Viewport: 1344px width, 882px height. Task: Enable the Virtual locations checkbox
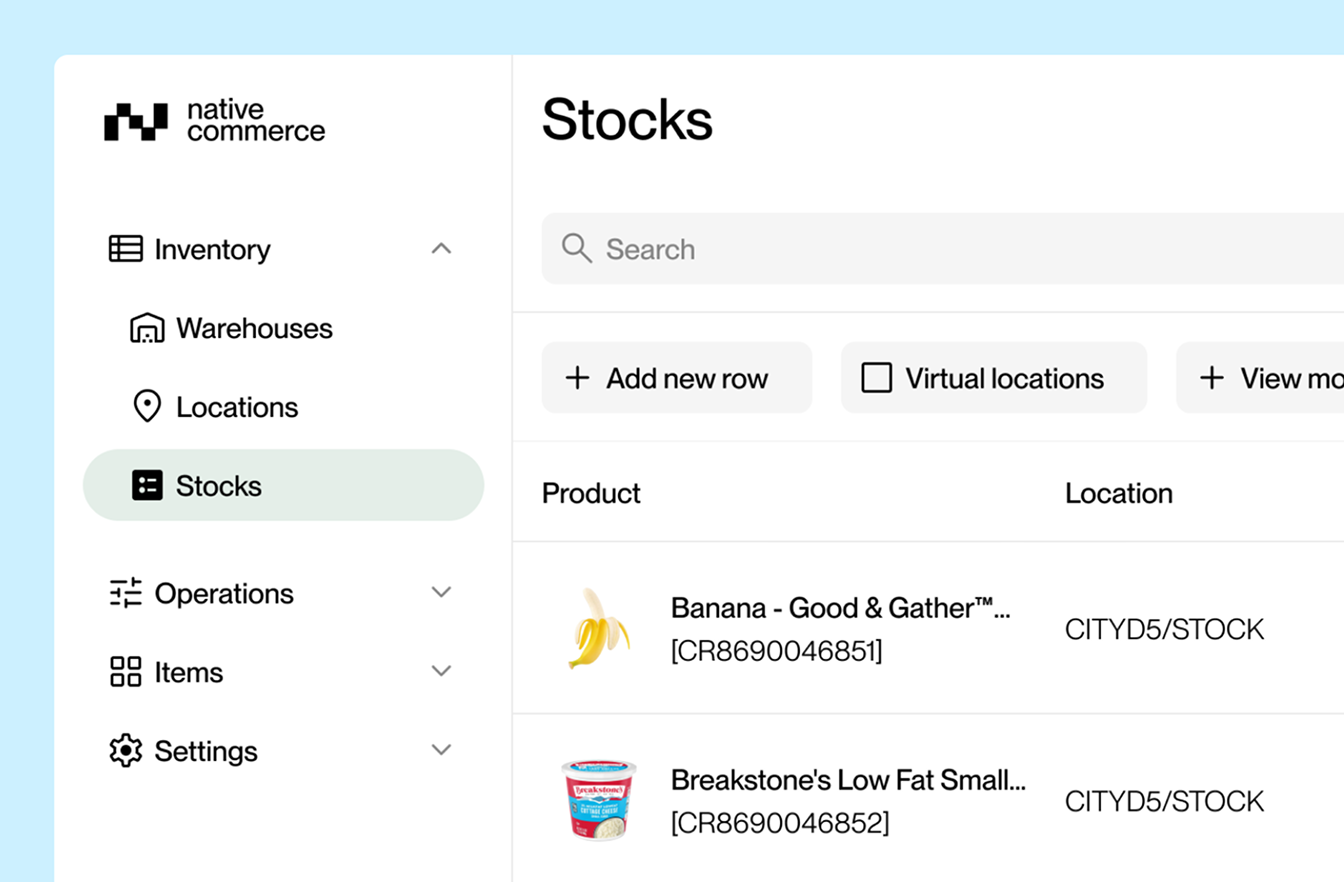pyautogui.click(x=877, y=378)
